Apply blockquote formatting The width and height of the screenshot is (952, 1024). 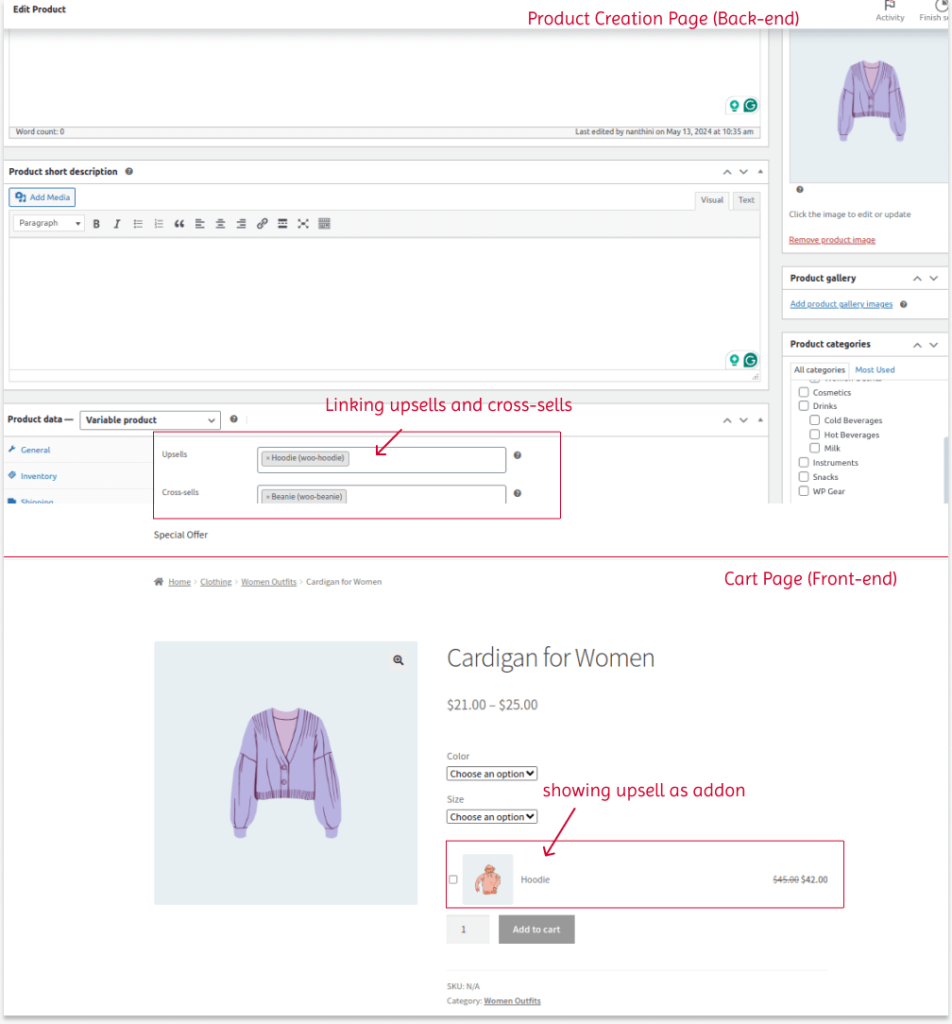click(179, 223)
